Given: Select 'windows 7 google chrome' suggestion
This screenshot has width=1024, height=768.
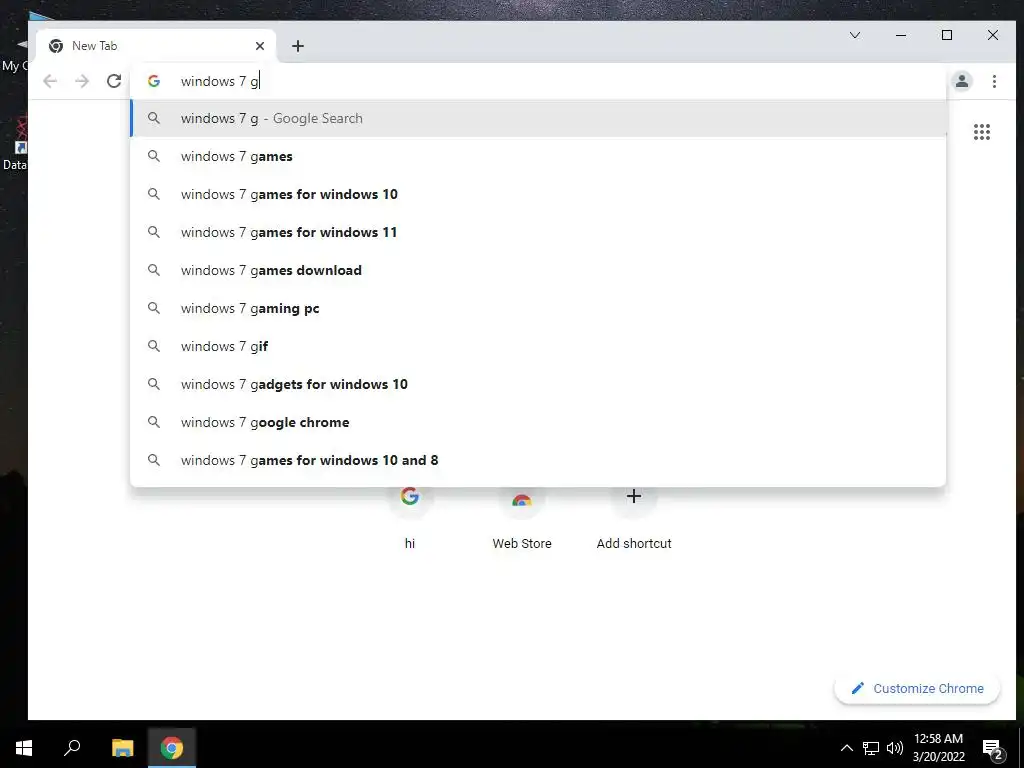Looking at the screenshot, I should [539, 422].
